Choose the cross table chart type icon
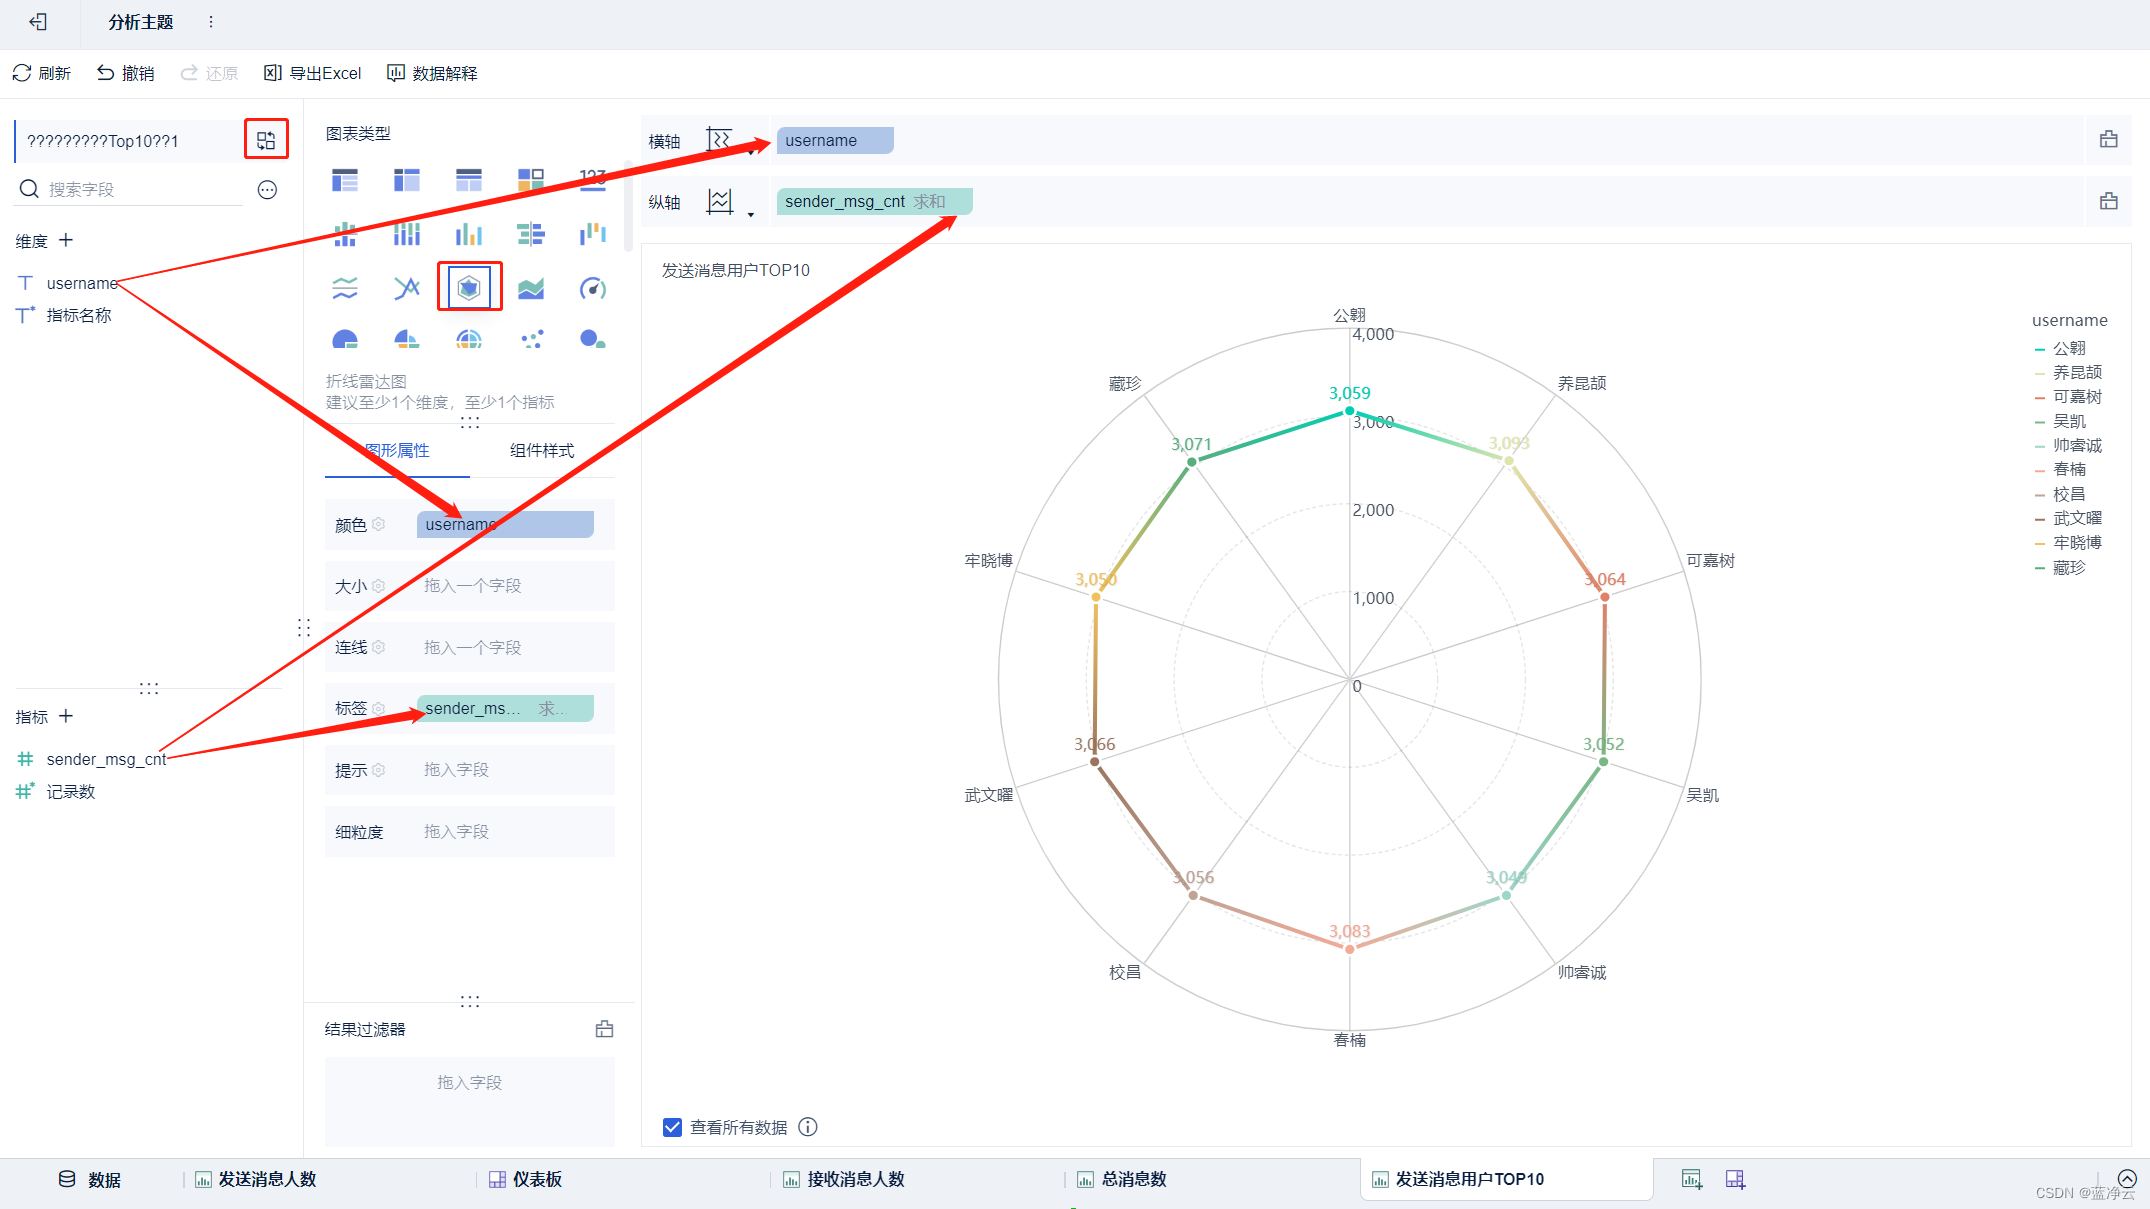Screen dimensions: 2150x1209 [407, 180]
